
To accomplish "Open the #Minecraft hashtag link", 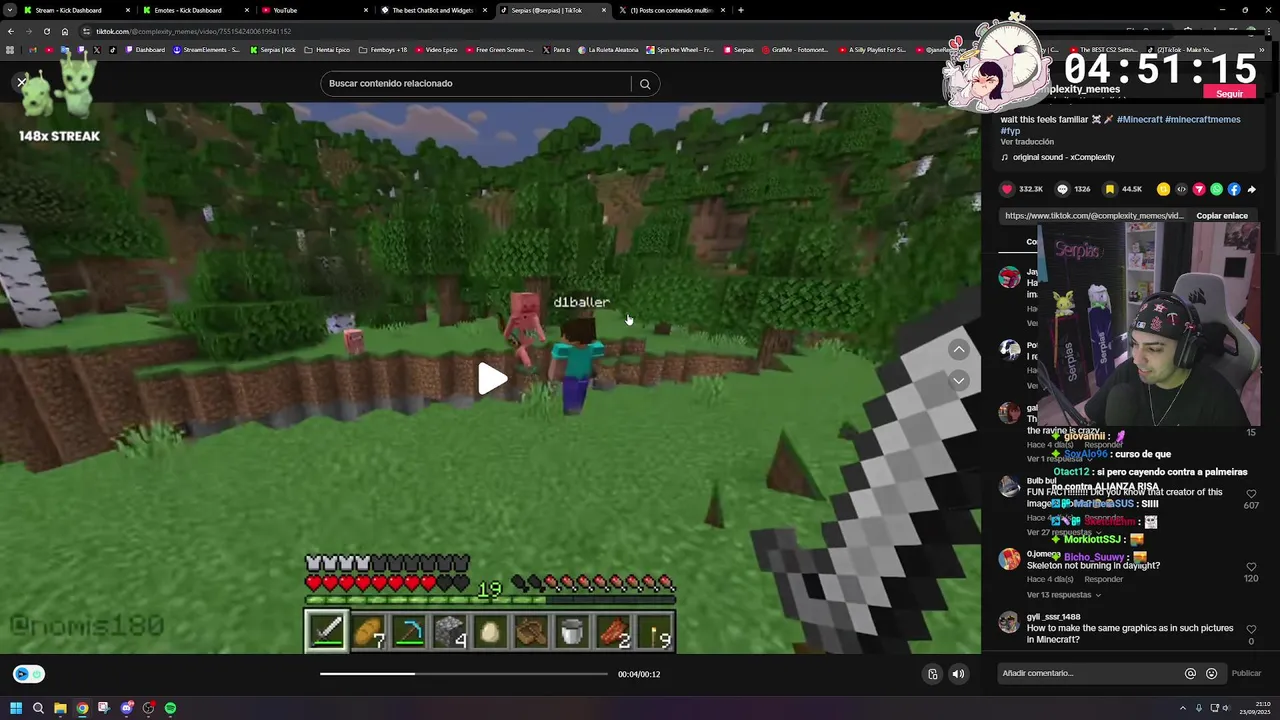I will [x=1139, y=119].
